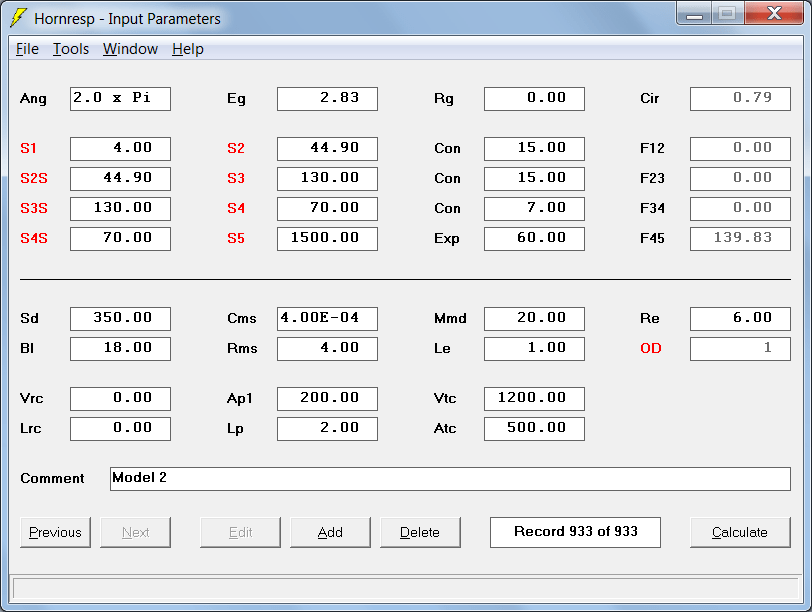Viewport: 812px width, 612px height.
Task: Select the OD field showing 1
Action: coord(741,349)
